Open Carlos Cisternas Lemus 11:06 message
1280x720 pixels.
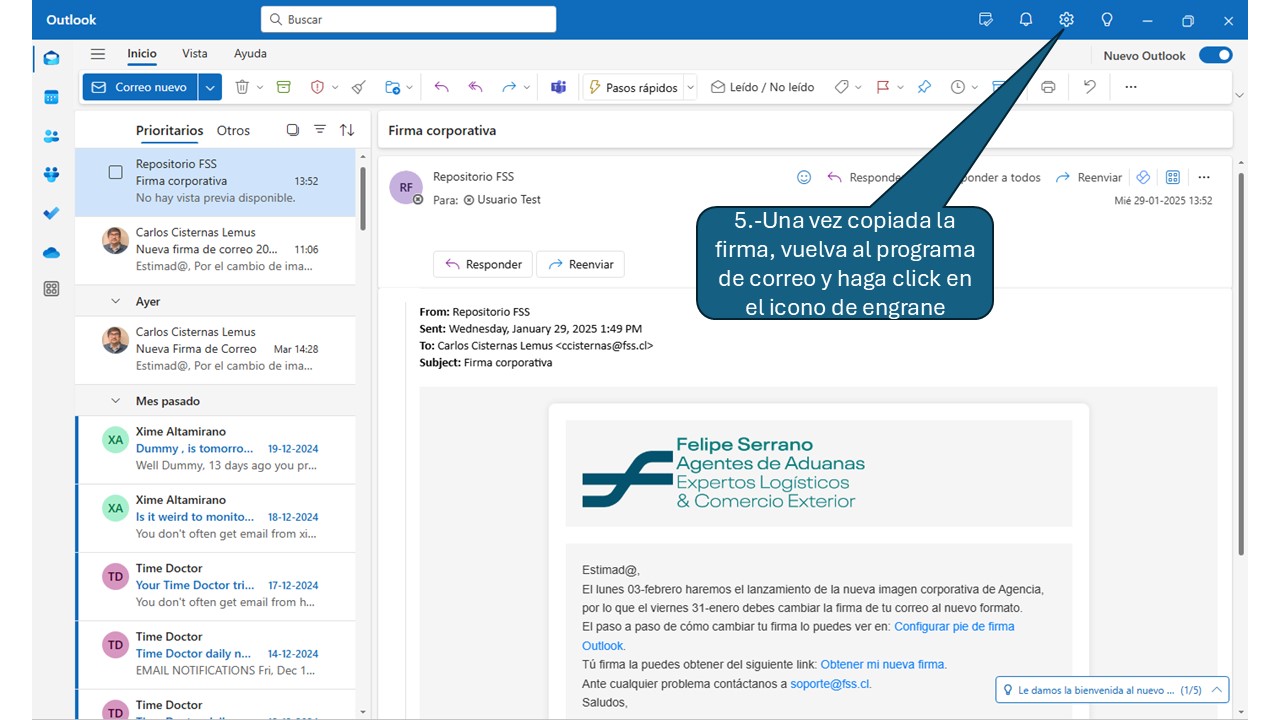(x=215, y=250)
